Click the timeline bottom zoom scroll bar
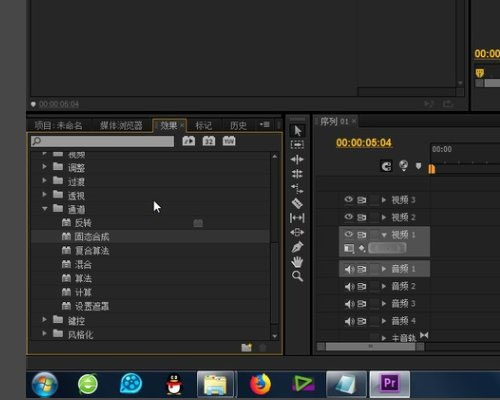Screen dimensions: 500x400 (x=371, y=347)
